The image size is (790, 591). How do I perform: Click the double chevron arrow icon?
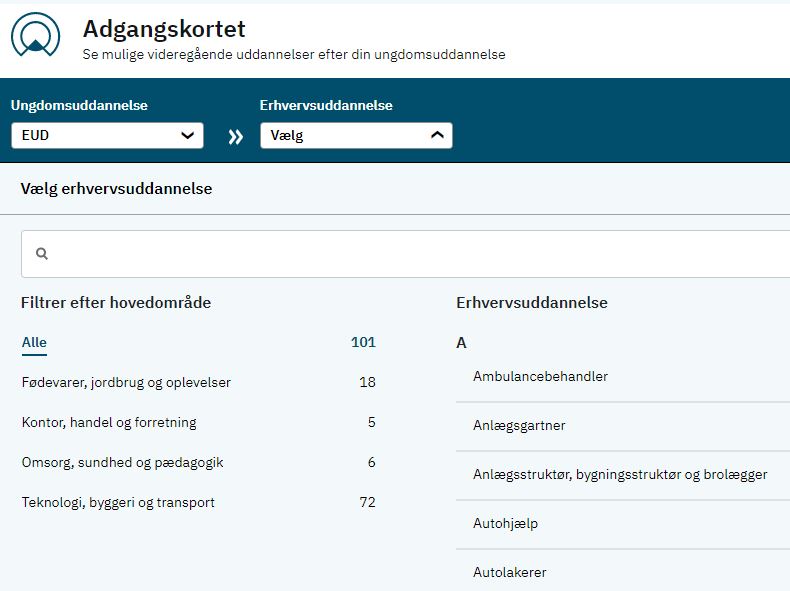click(x=235, y=137)
